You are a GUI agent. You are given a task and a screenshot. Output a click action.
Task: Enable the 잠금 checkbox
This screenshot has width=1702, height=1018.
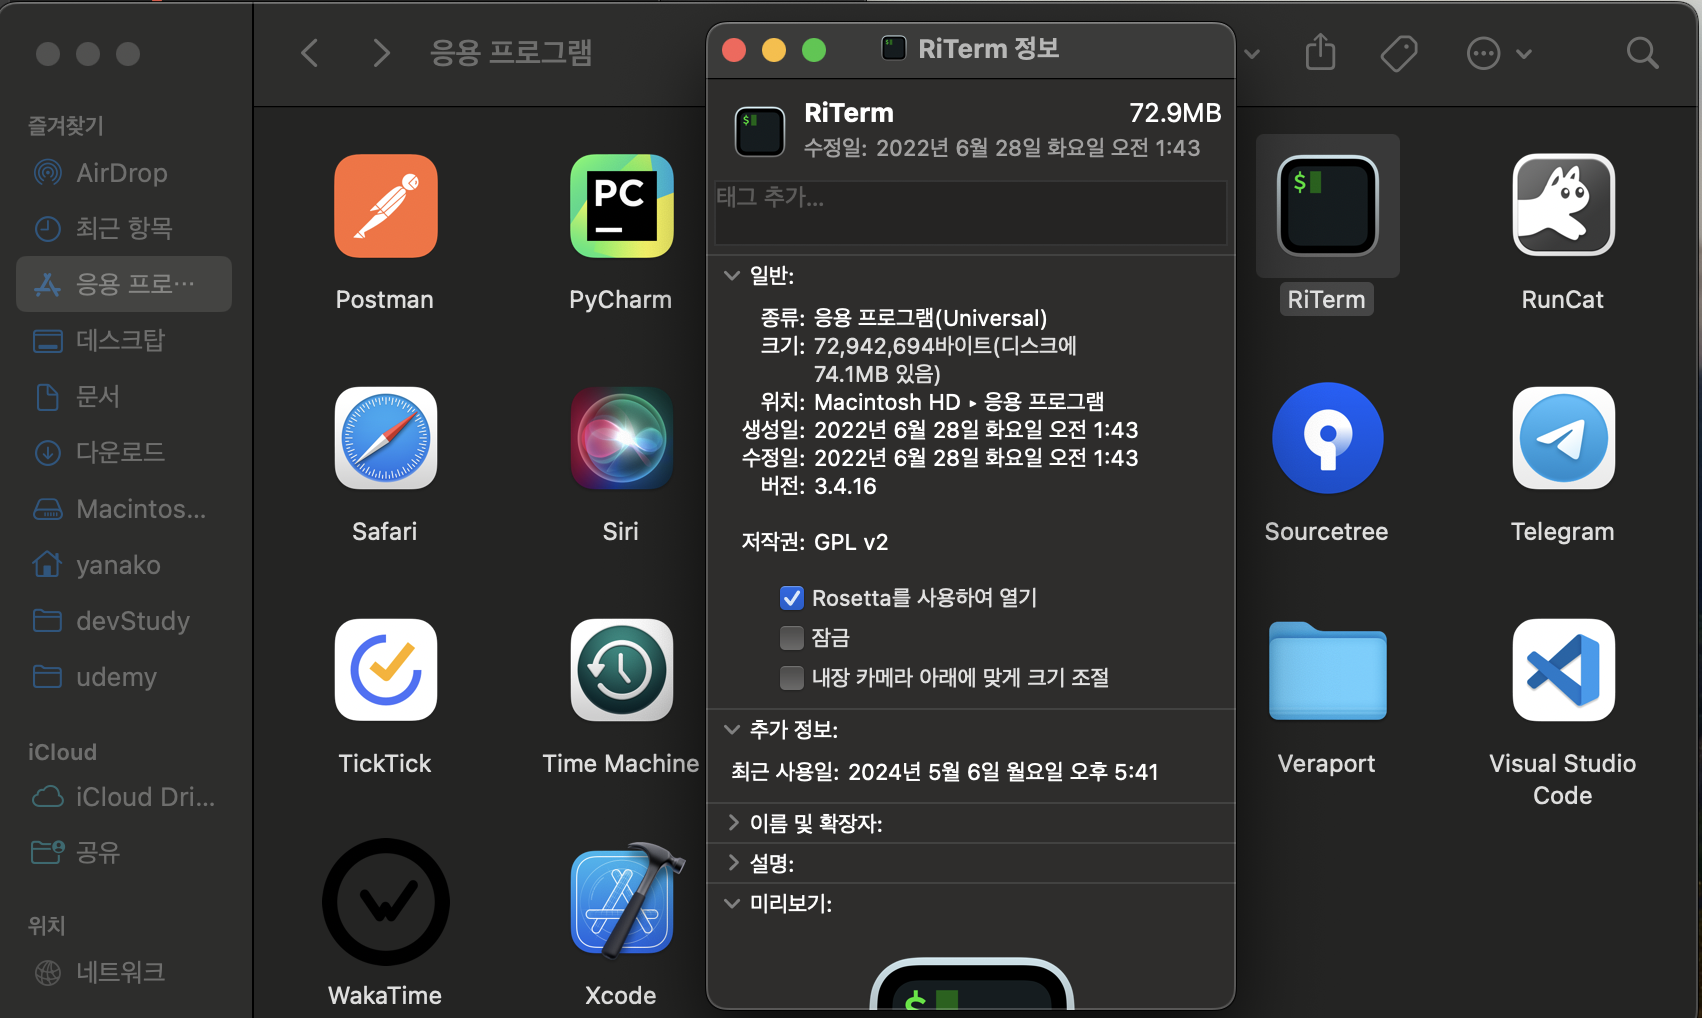(x=791, y=638)
